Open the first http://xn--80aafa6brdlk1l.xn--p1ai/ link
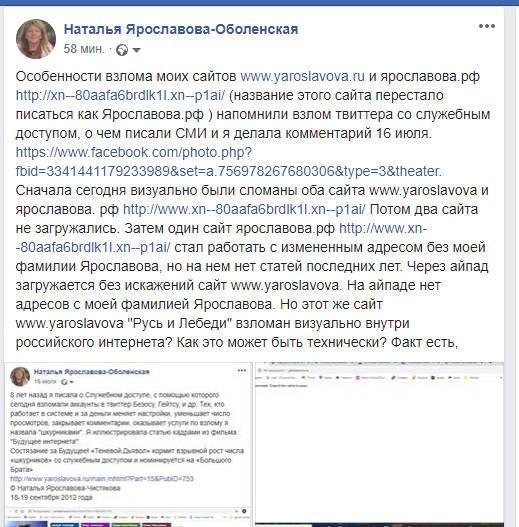This screenshot has width=519, height=527. click(120, 95)
